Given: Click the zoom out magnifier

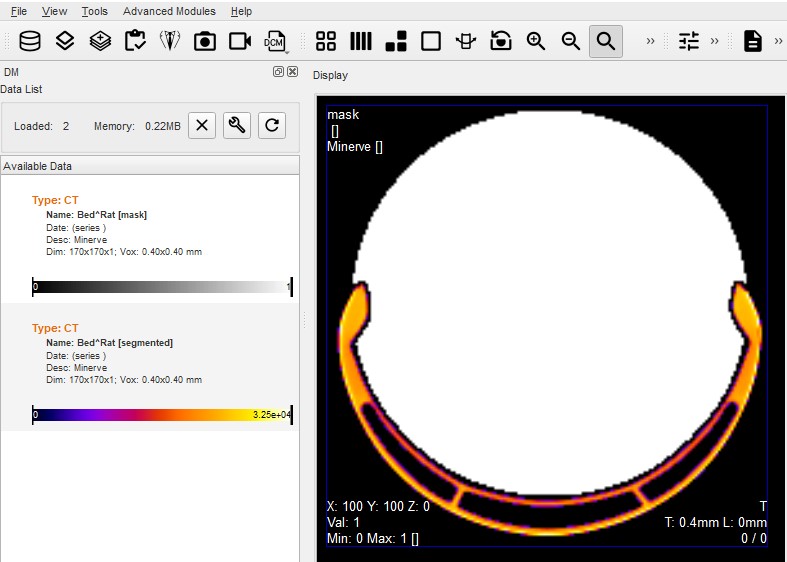Looking at the screenshot, I should (571, 41).
